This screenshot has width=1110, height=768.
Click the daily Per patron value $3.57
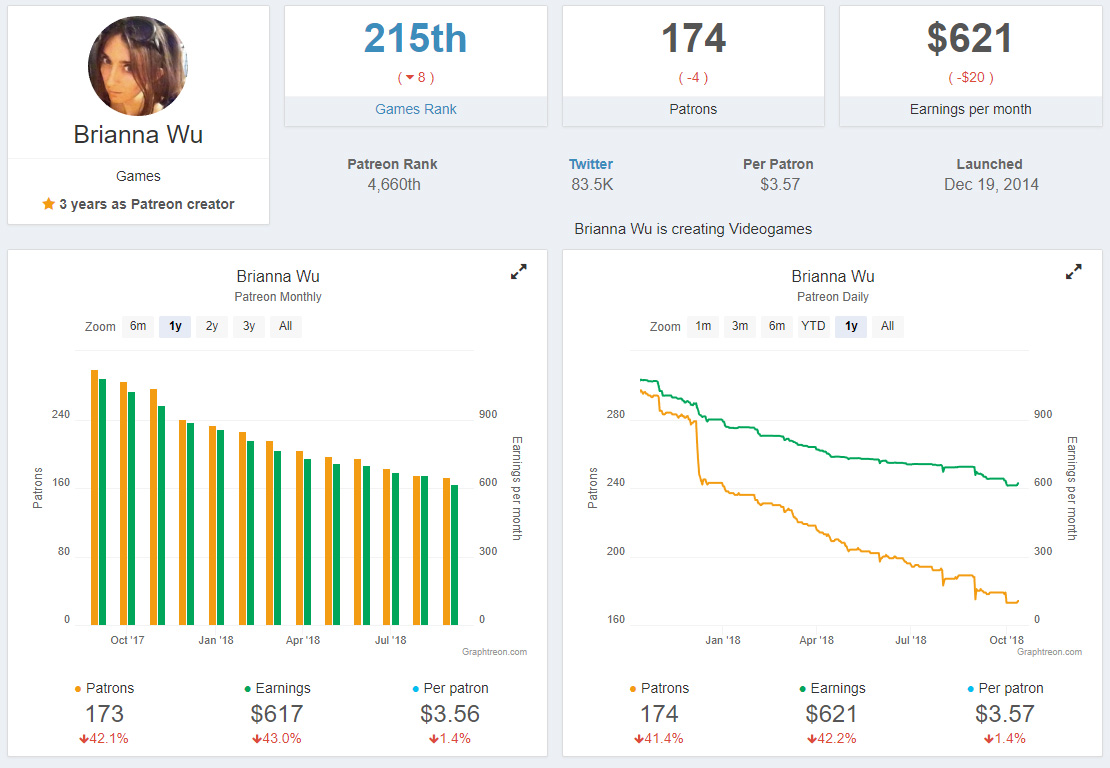(1005, 713)
